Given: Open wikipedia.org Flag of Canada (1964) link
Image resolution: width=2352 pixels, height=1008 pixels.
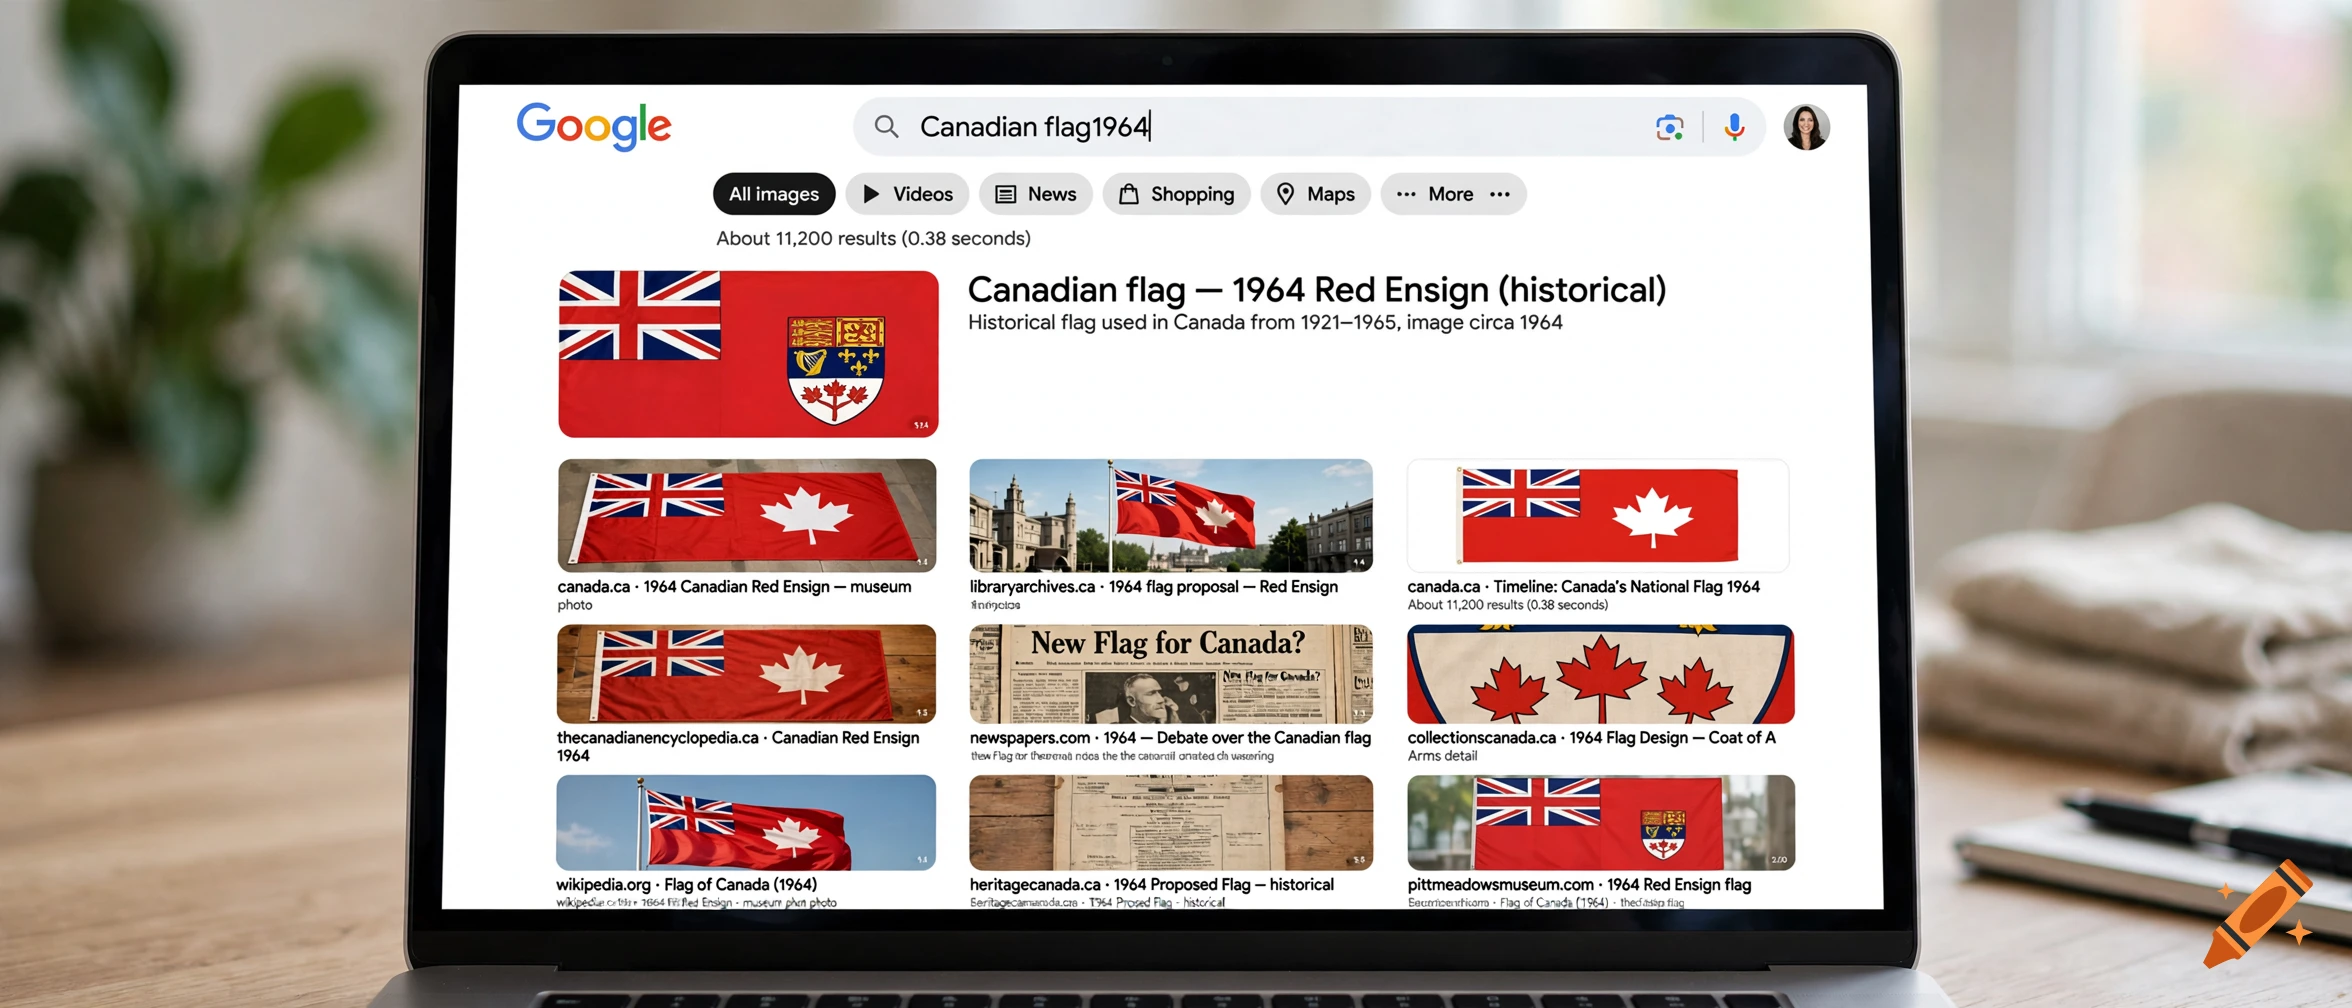Looking at the screenshot, I should click(x=687, y=885).
